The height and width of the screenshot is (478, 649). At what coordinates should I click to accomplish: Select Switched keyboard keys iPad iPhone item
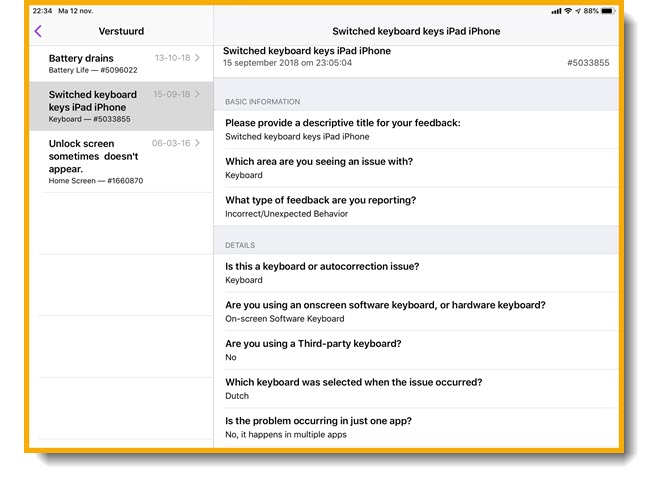click(x=122, y=106)
